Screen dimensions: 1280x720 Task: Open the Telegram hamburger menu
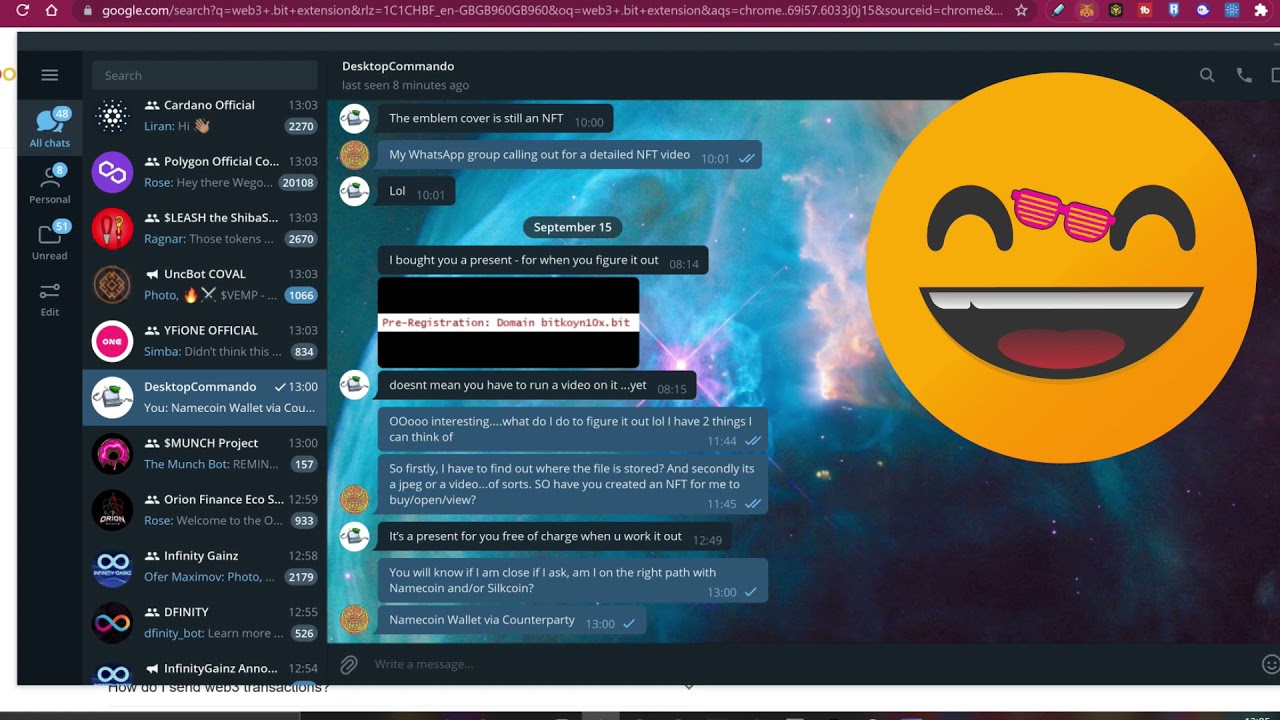click(x=49, y=75)
